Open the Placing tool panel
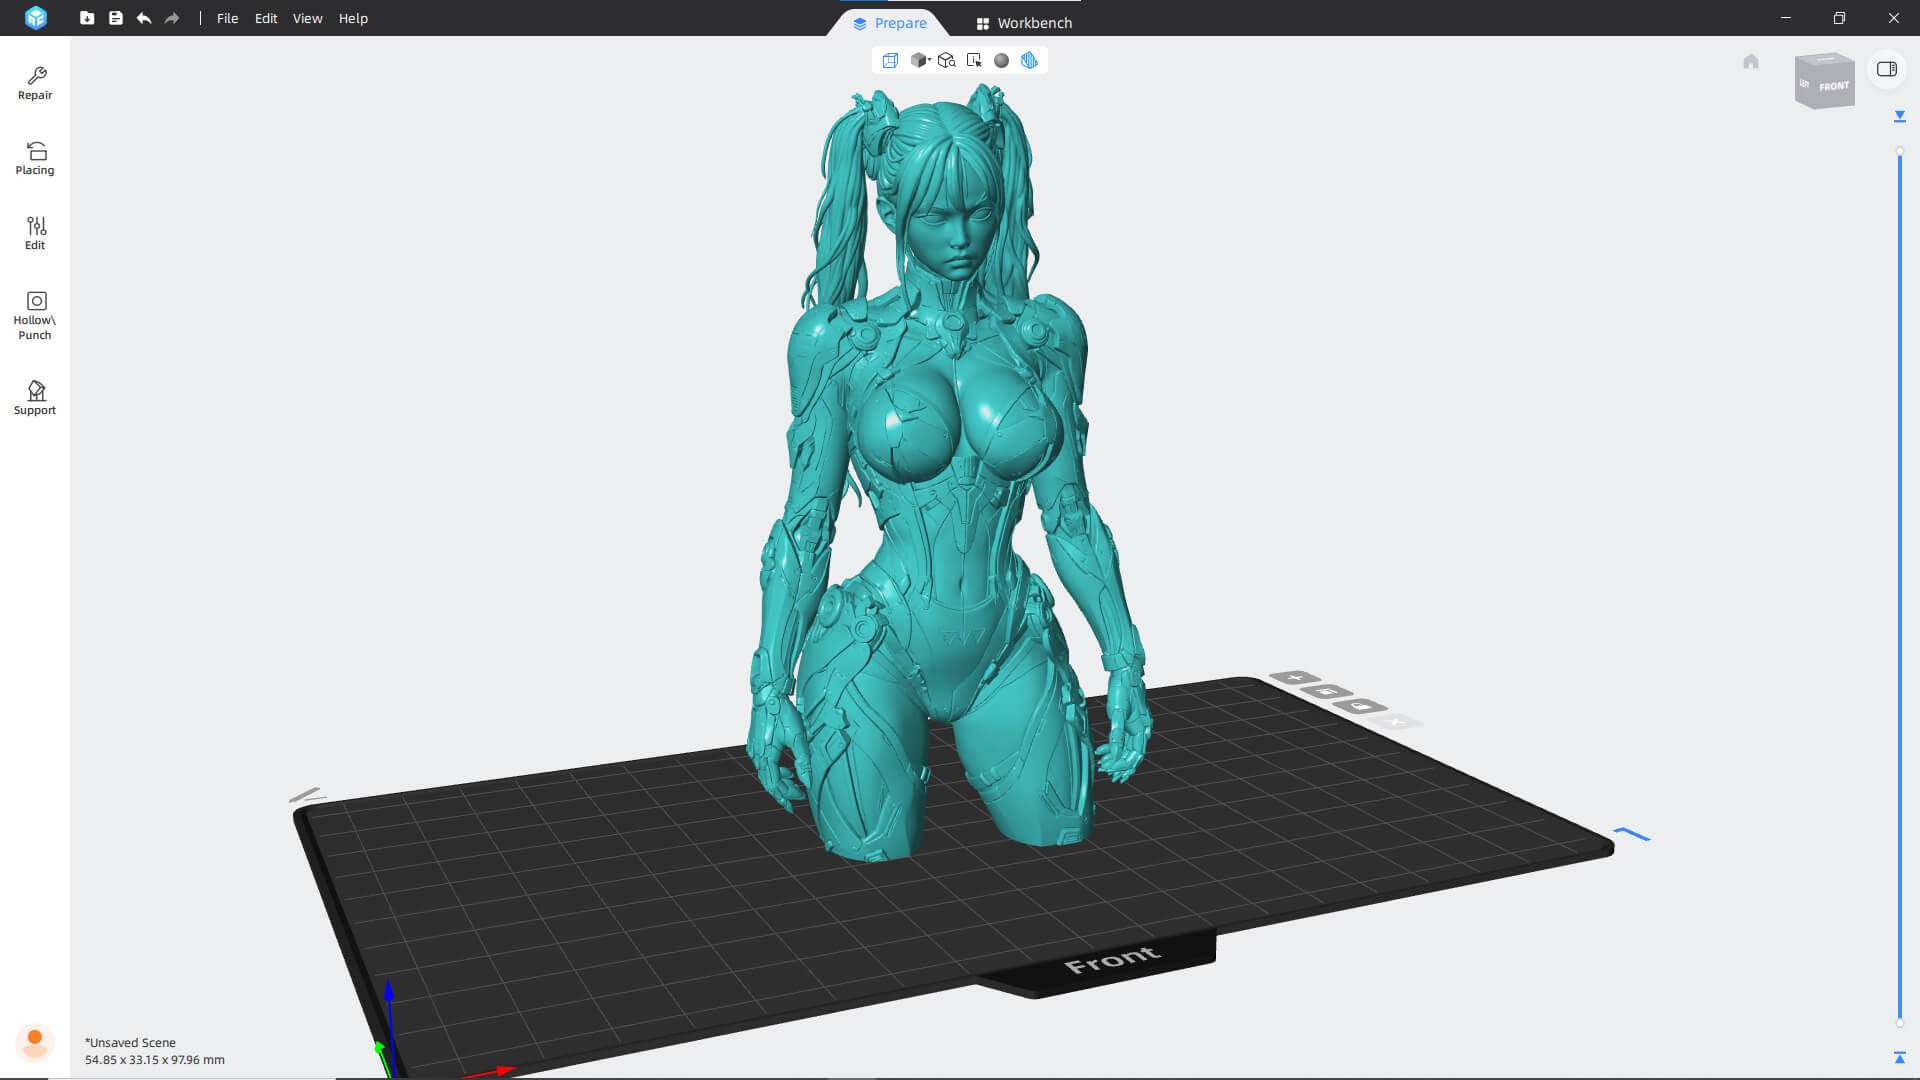This screenshot has height=1080, width=1920. 35,158
